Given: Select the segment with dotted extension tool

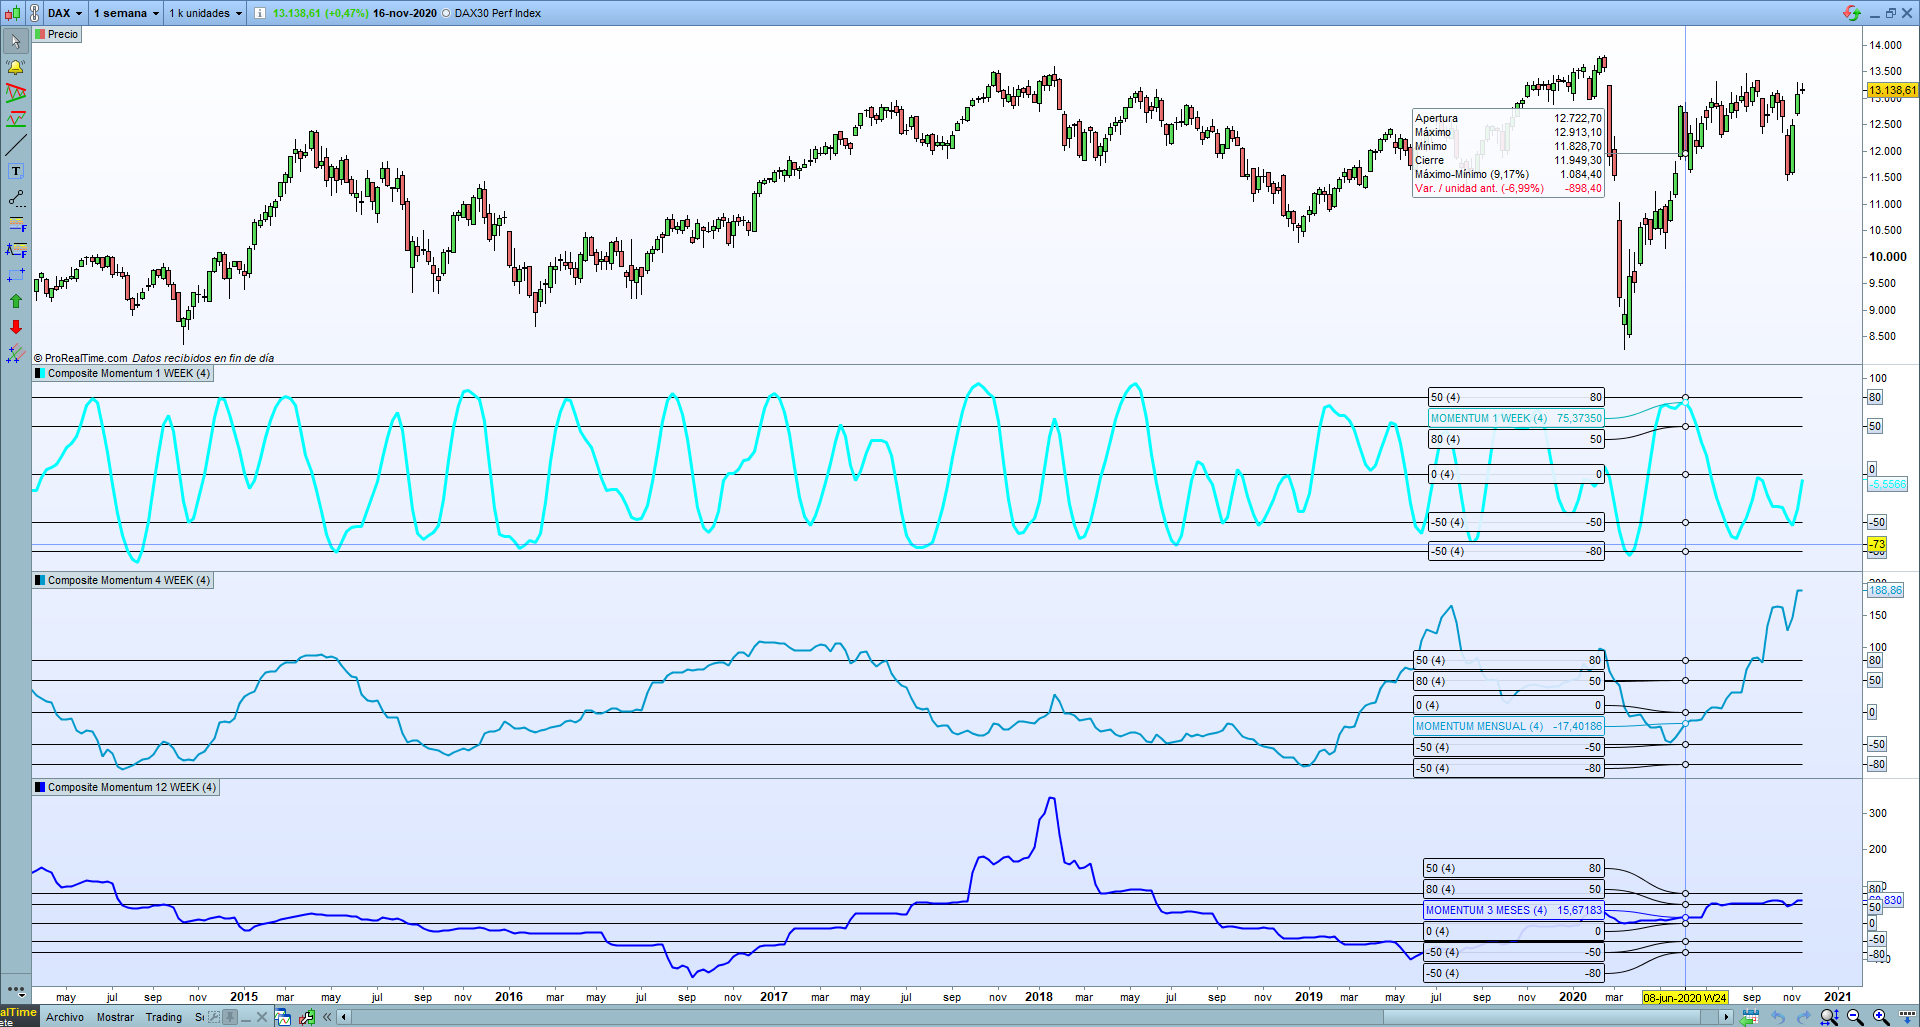Looking at the screenshot, I should [x=16, y=197].
